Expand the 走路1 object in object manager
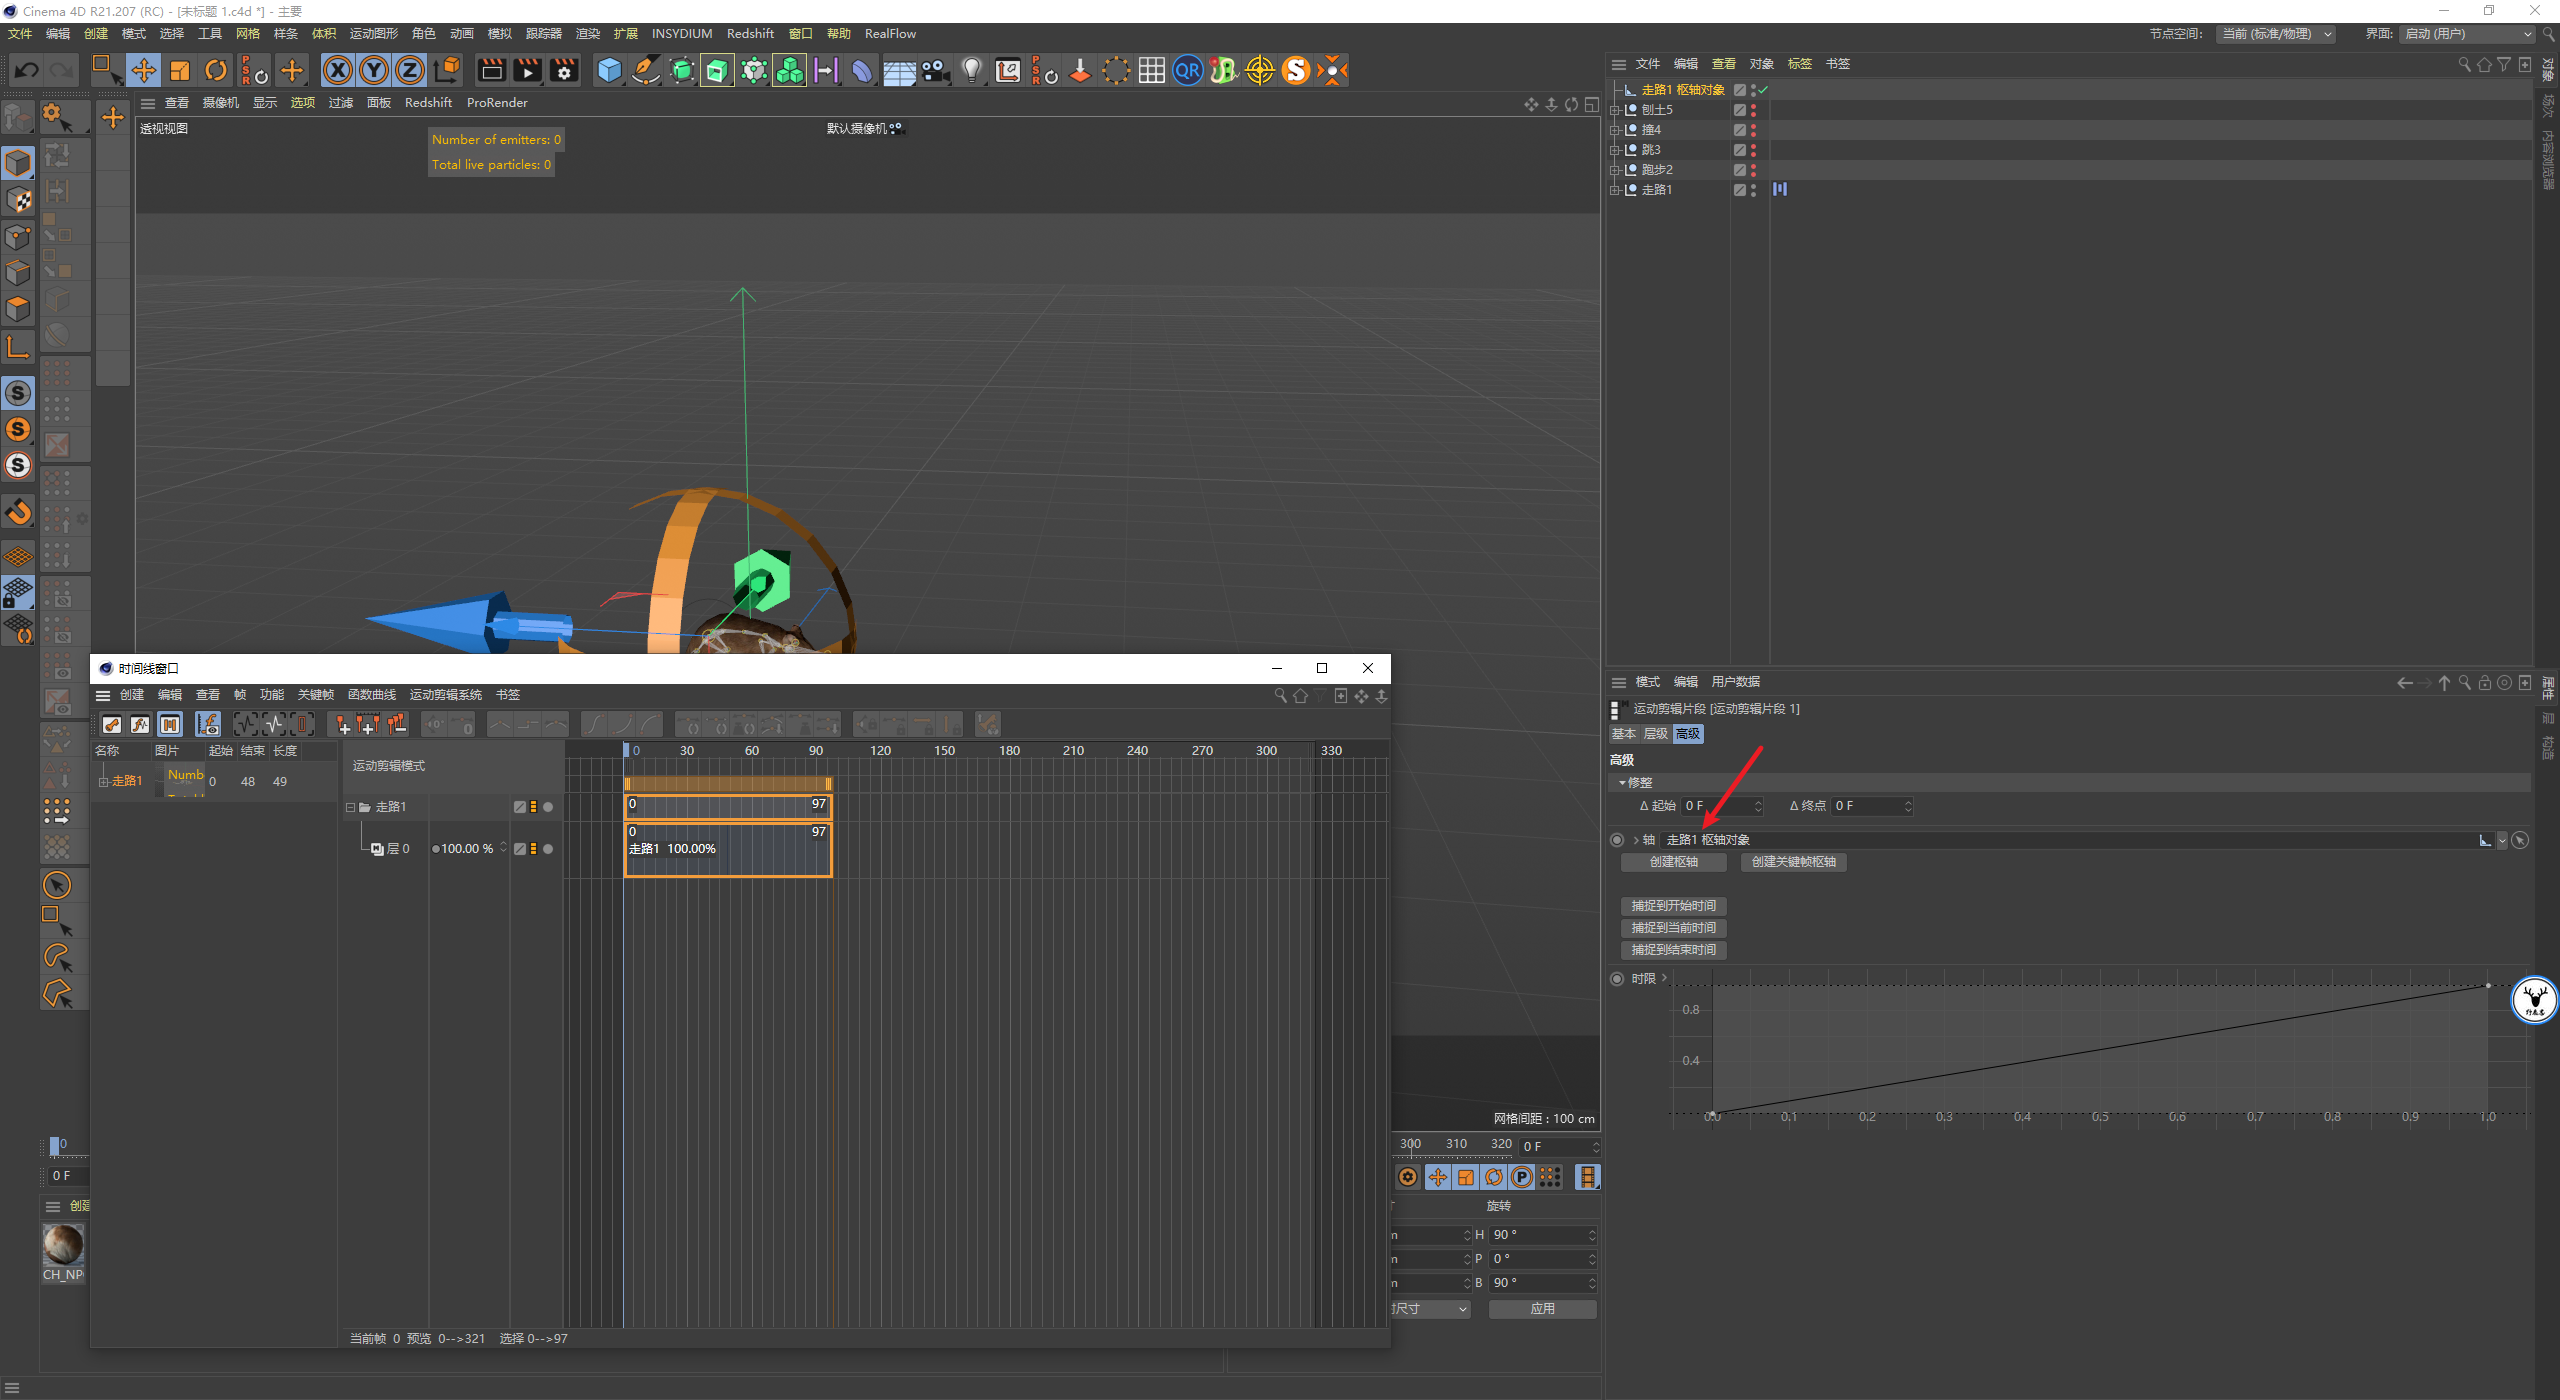This screenshot has height=1400, width=2560. pyautogui.click(x=1614, y=190)
